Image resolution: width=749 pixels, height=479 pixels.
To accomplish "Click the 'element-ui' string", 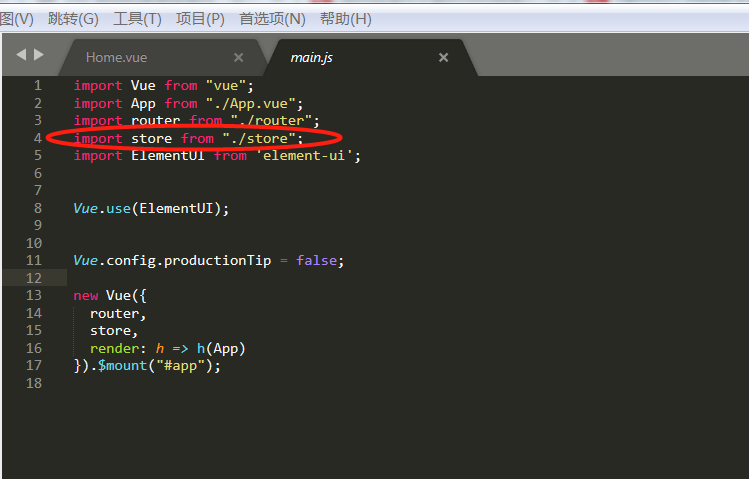I will tap(304, 156).
